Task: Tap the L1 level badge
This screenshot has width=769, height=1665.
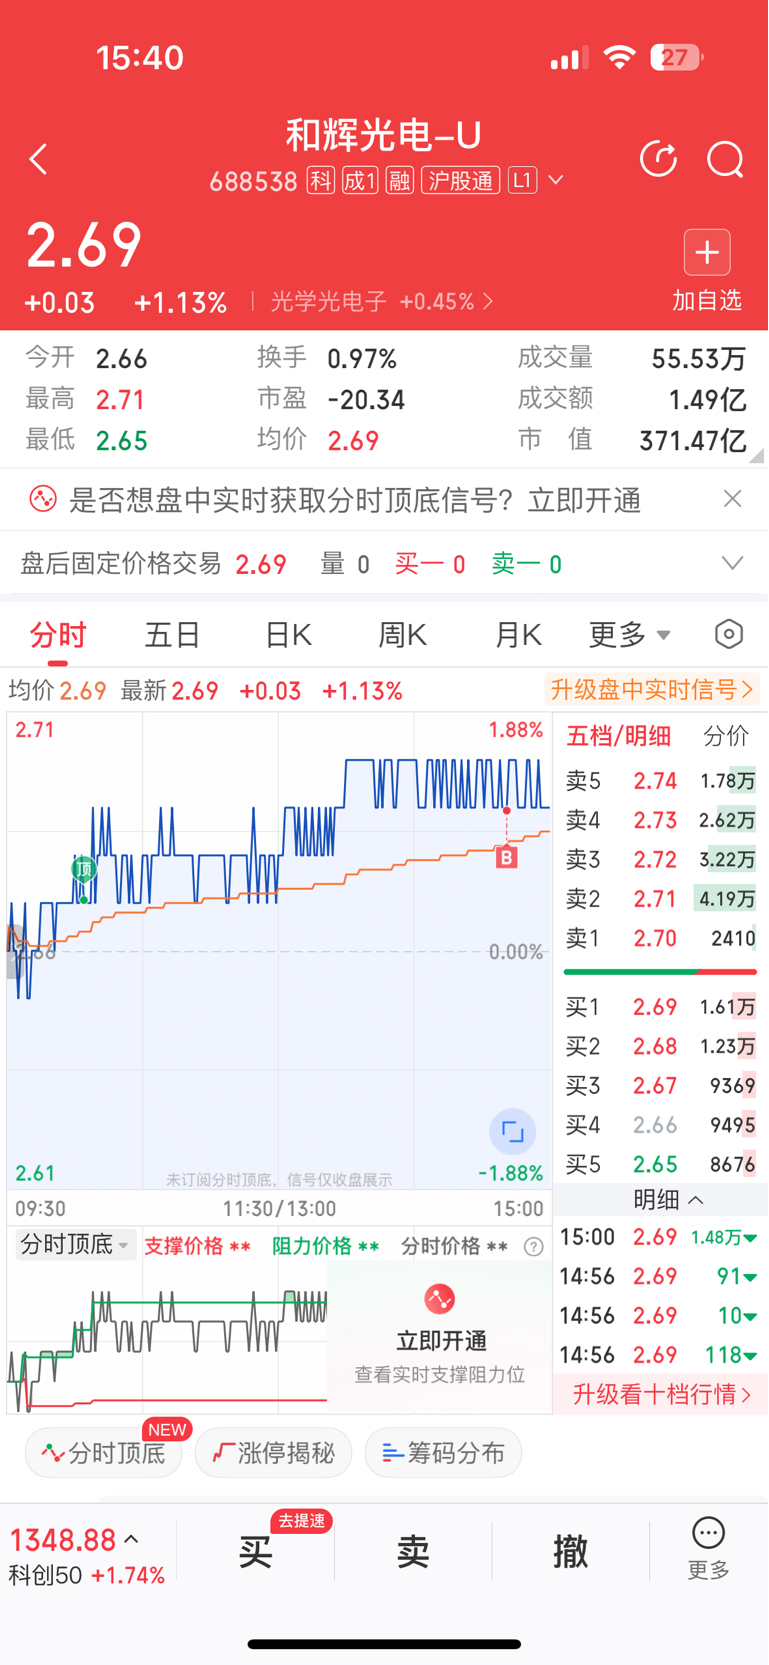Action: [x=522, y=180]
